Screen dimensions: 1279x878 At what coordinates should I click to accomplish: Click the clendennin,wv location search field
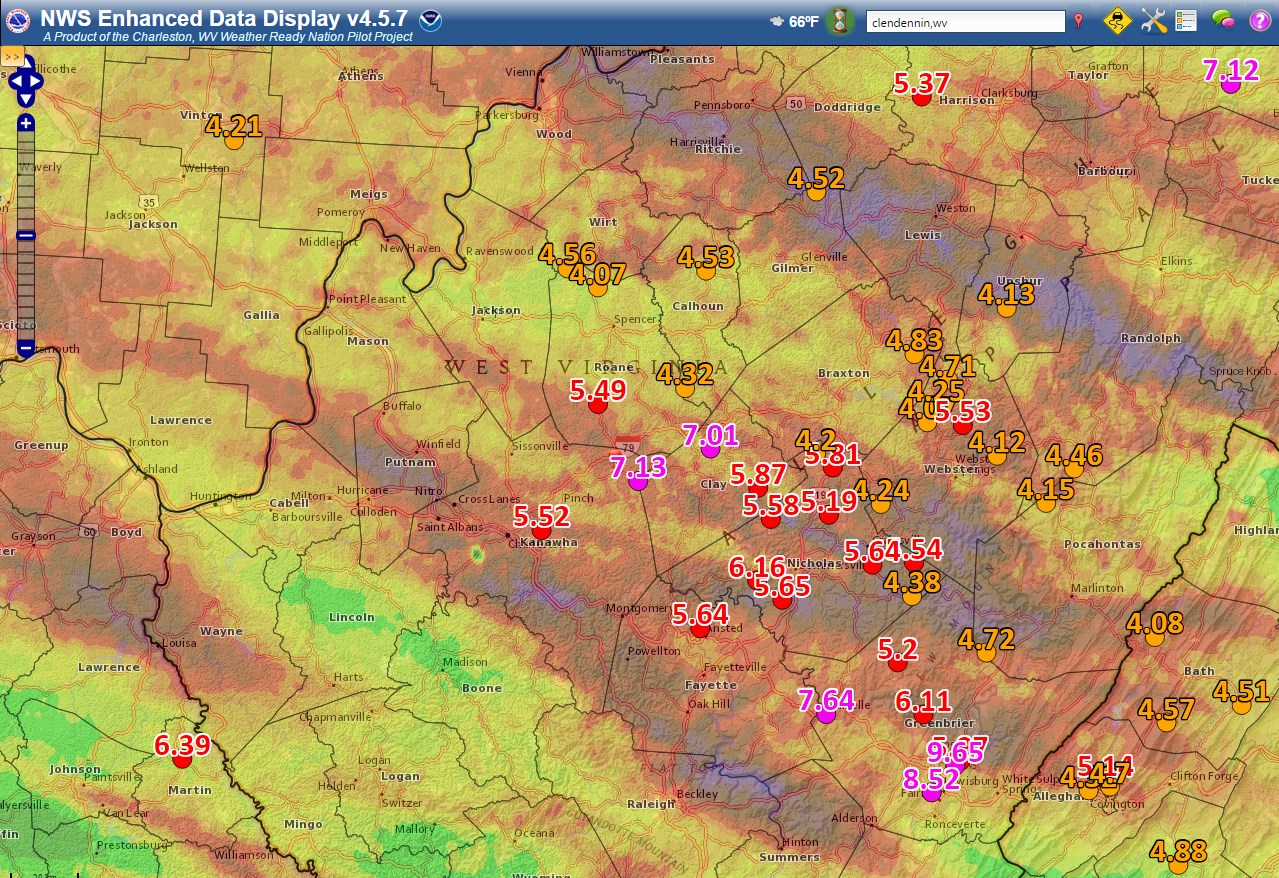tap(964, 22)
